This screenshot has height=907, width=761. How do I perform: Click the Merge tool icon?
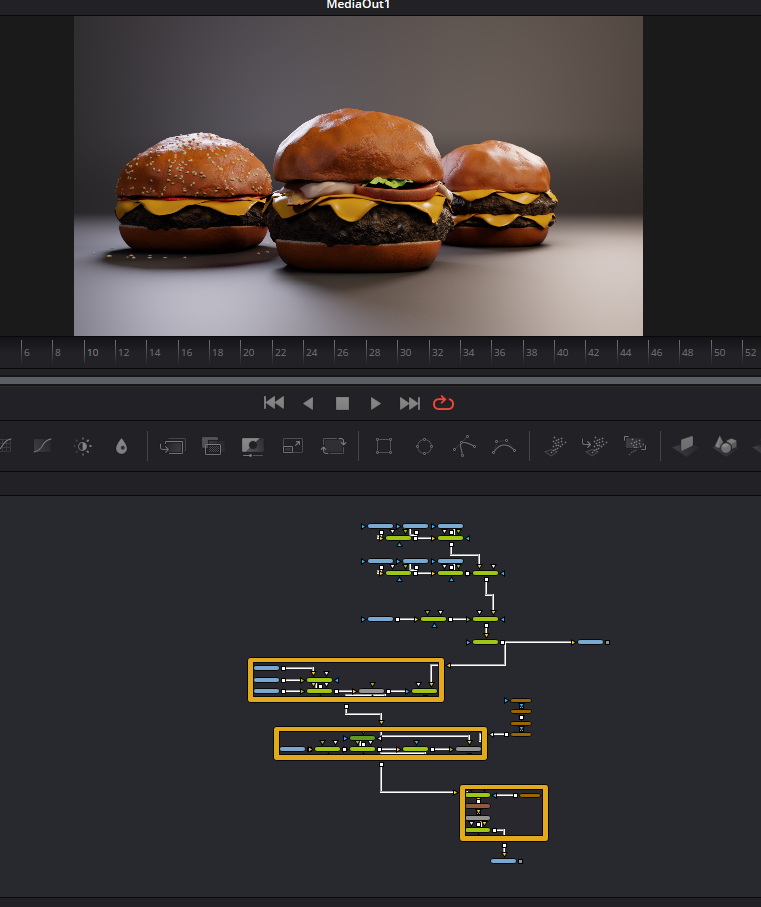[x=172, y=447]
